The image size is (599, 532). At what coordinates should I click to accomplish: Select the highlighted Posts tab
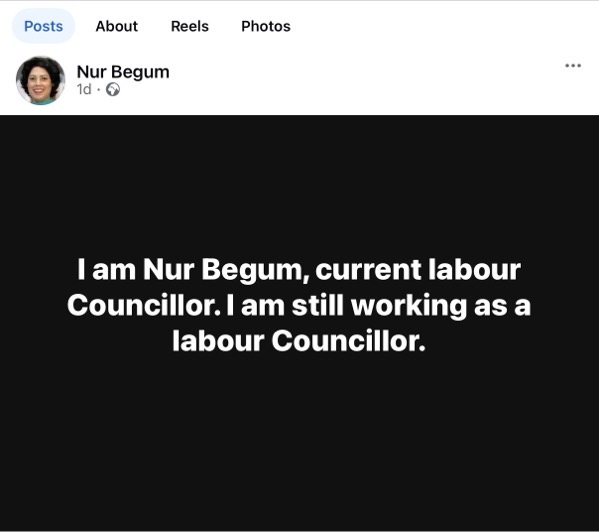pos(43,26)
